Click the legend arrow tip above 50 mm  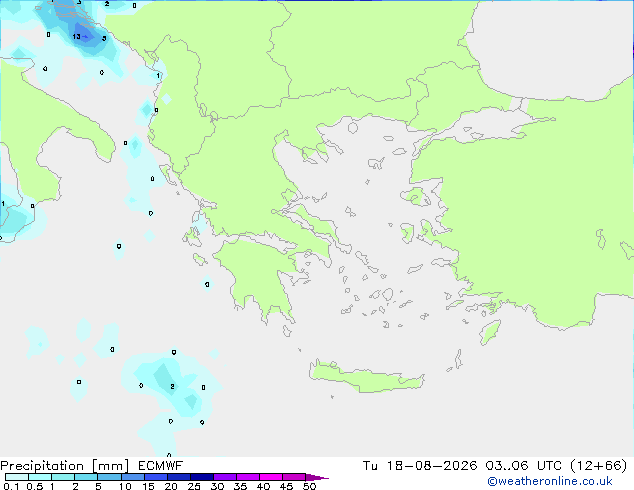317,477
